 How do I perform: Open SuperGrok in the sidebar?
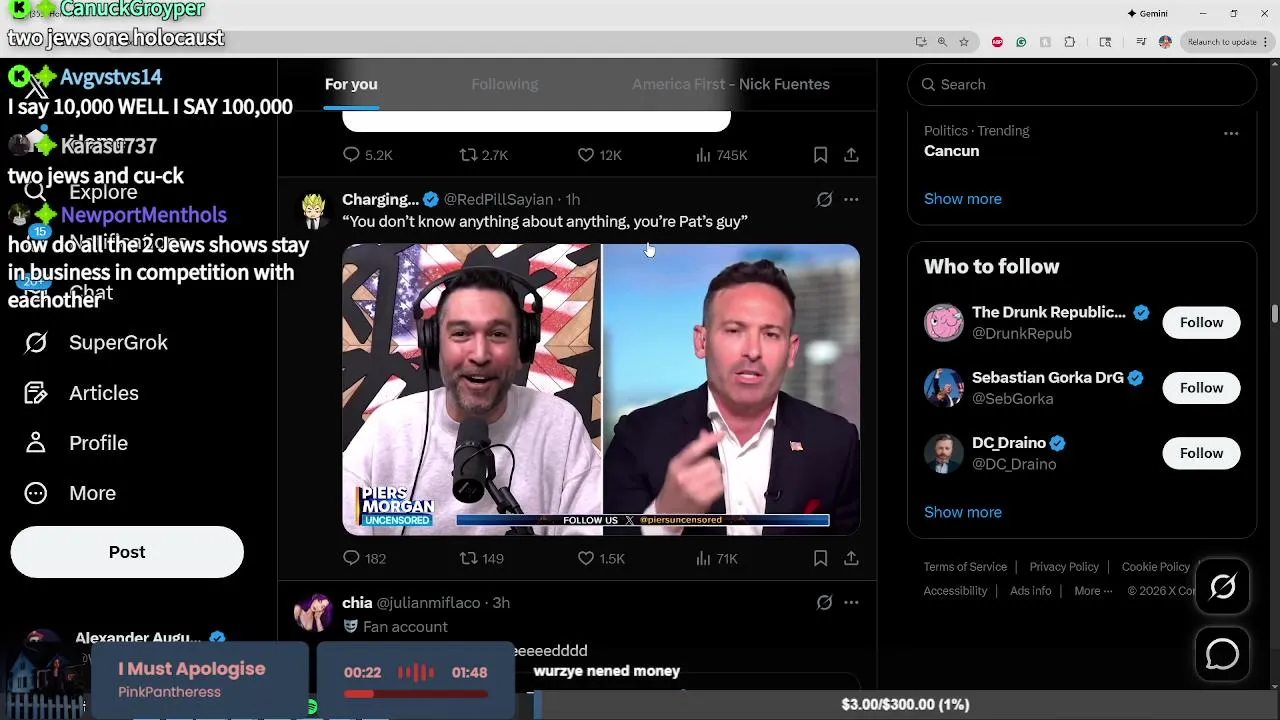pyautogui.click(x=96, y=343)
